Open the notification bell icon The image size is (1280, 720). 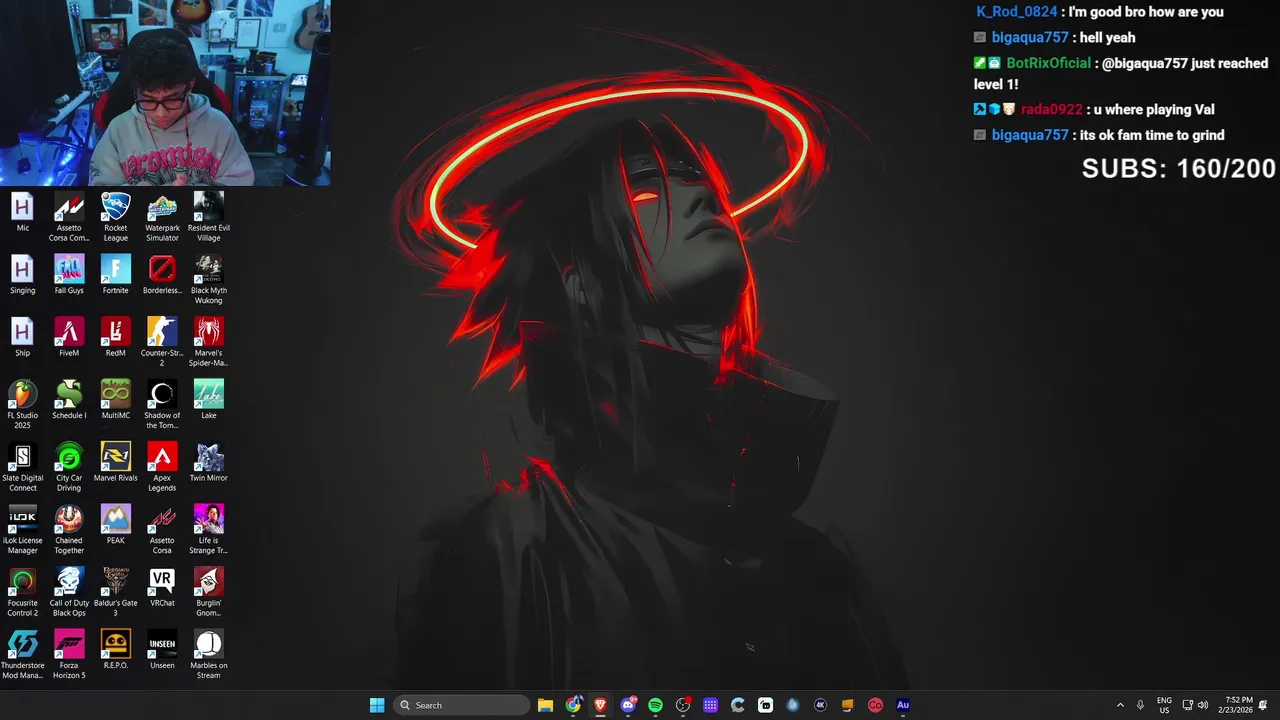[1263, 705]
